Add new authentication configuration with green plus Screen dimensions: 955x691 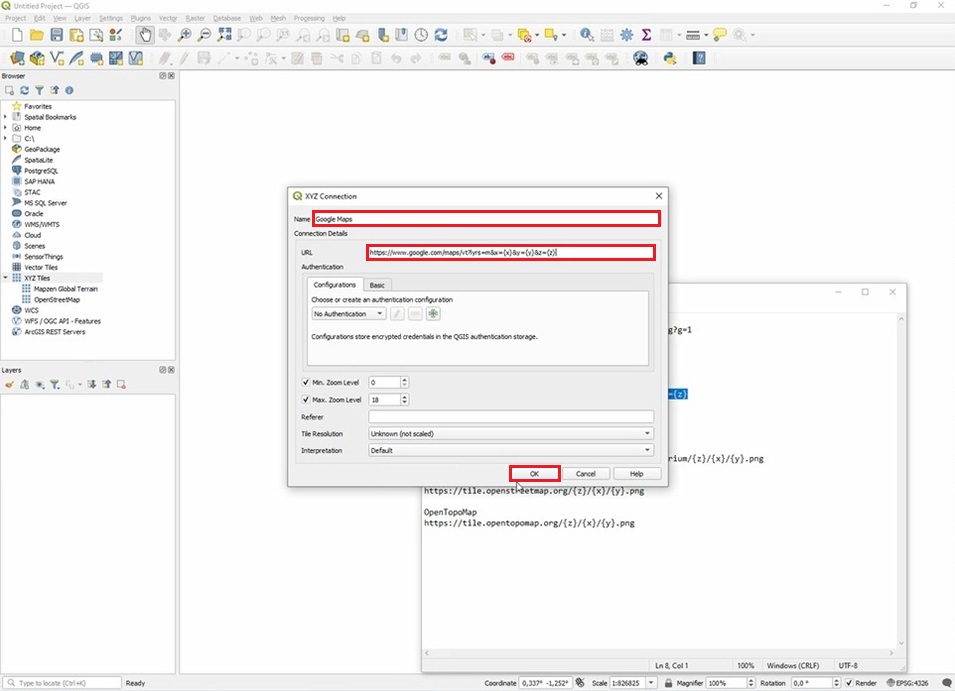pyautogui.click(x=434, y=314)
